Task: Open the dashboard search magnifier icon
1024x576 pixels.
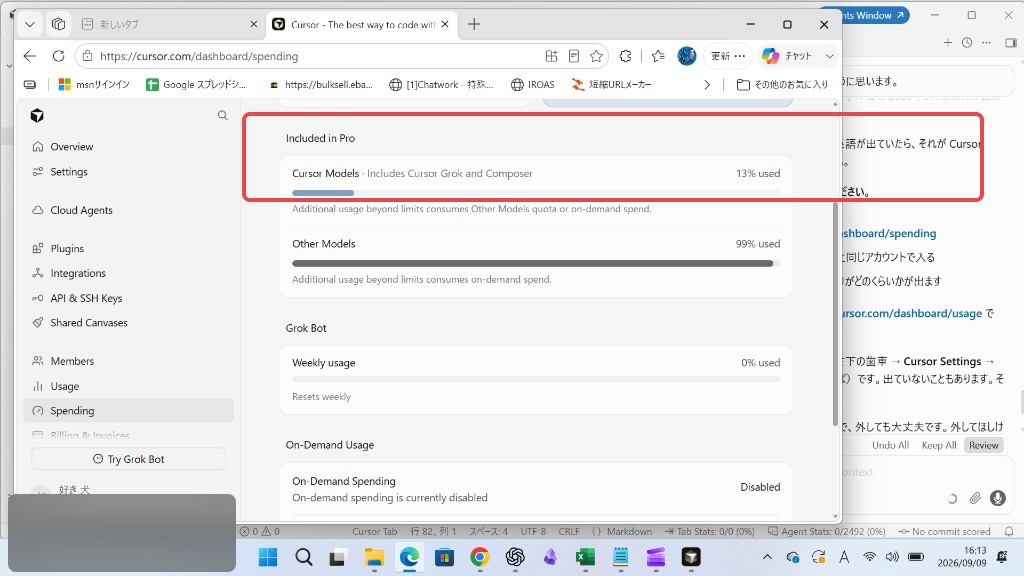Action: 223,115
